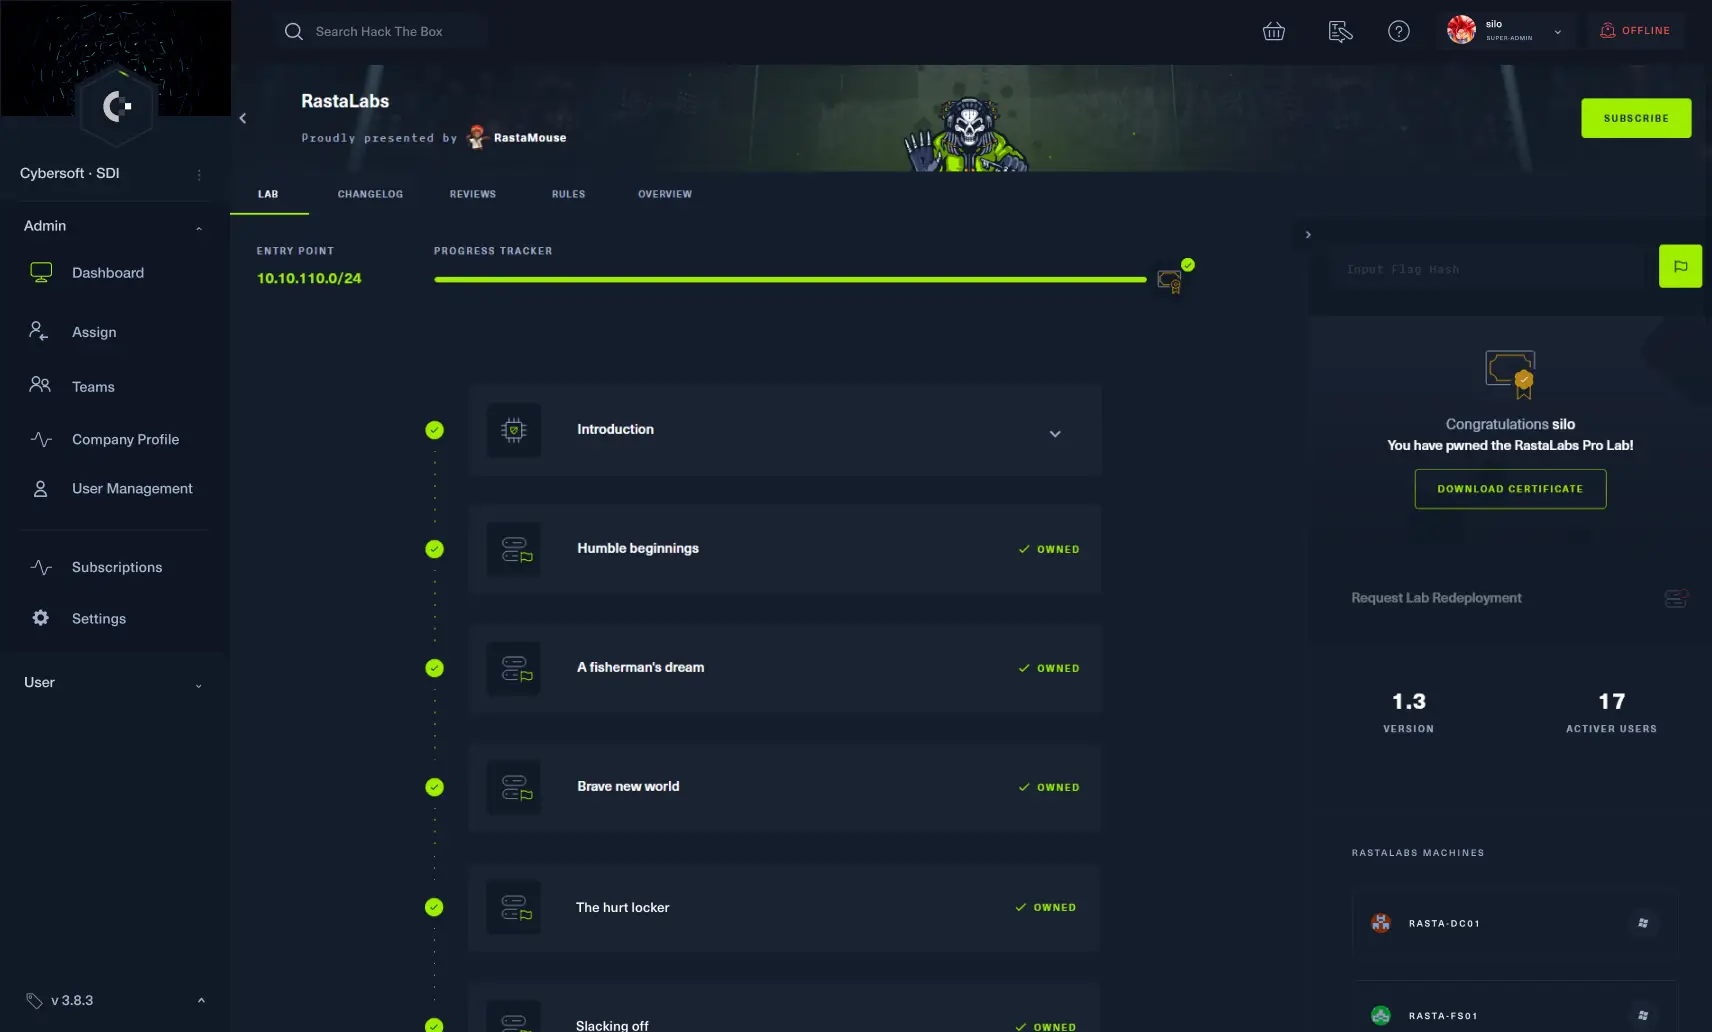Expand the Introduction section chevron
The image size is (1712, 1032).
(x=1055, y=433)
